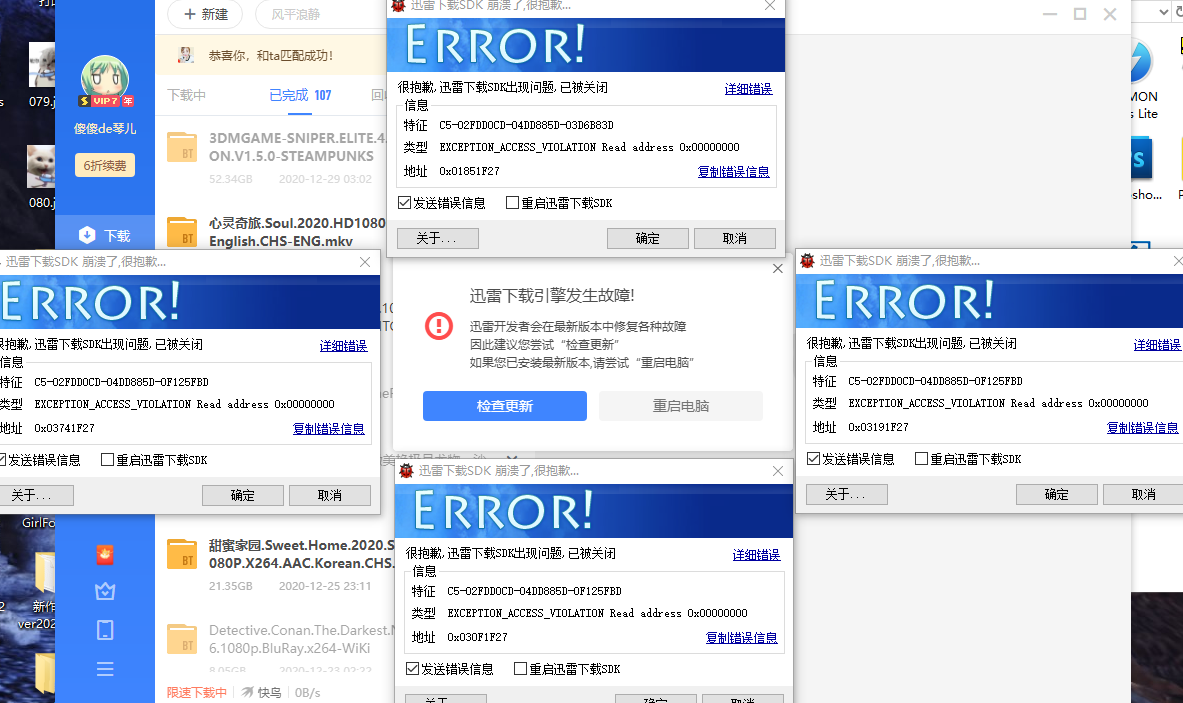Viewport: 1183px width, 703px height.
Task: Click the red envelope icon in sidebar
Action: tap(104, 554)
